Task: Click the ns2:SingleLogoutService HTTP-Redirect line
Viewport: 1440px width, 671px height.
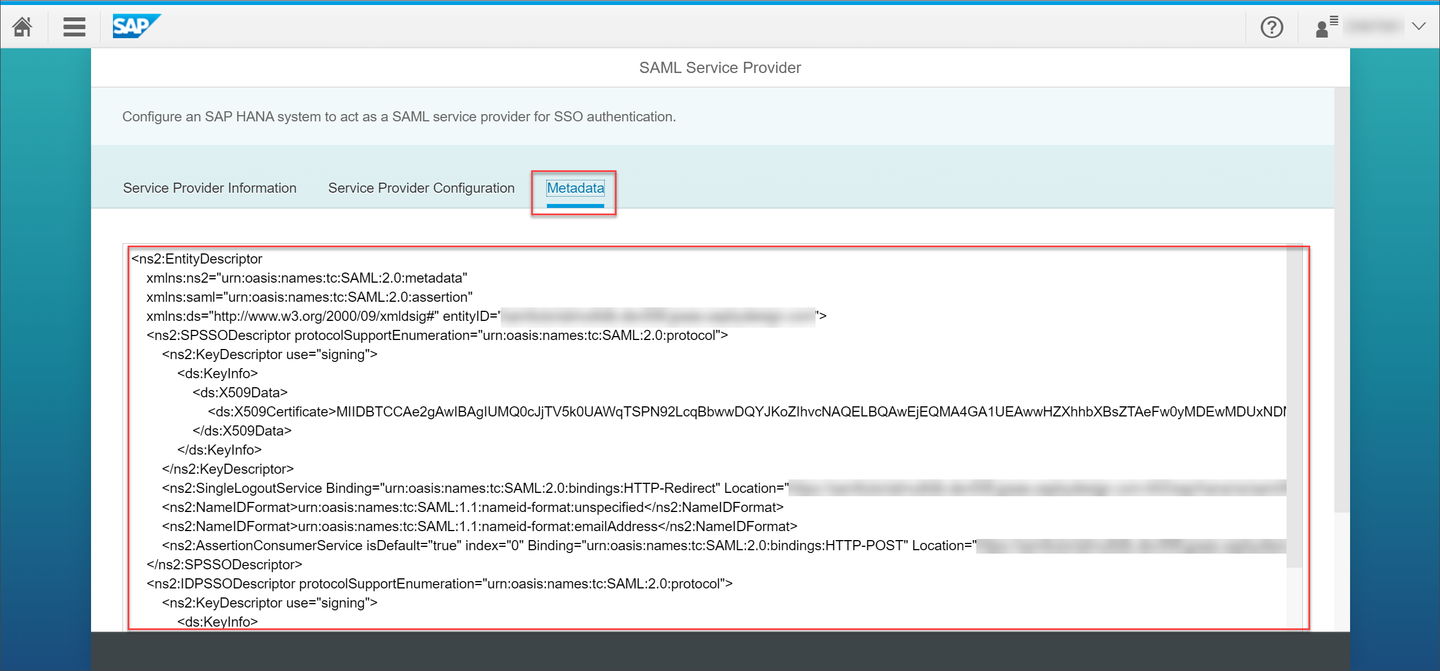Action: (x=723, y=488)
